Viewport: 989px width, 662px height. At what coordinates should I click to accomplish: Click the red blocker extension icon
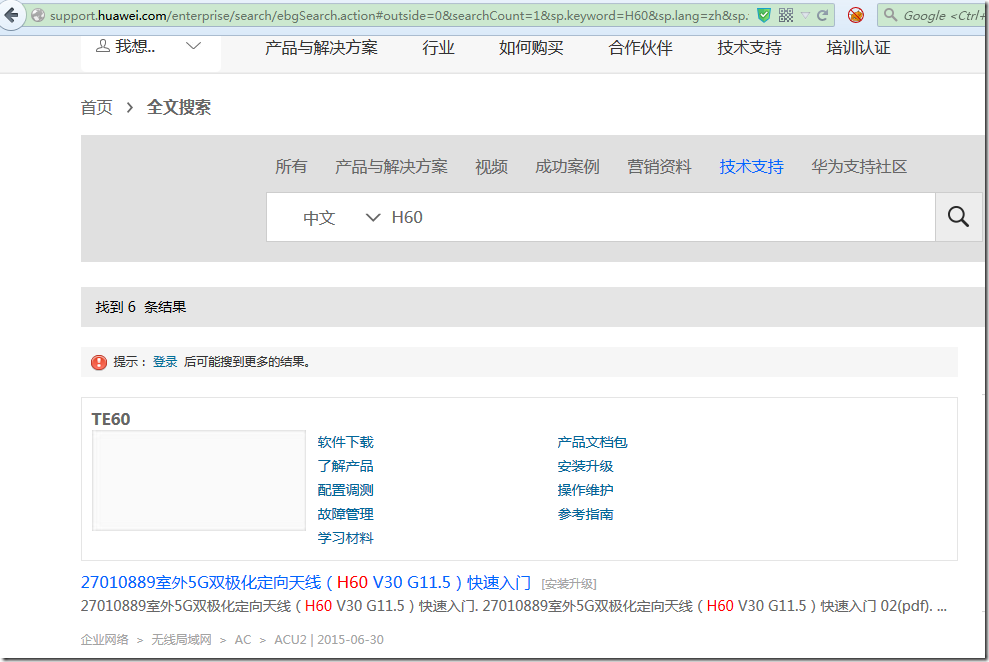click(856, 15)
